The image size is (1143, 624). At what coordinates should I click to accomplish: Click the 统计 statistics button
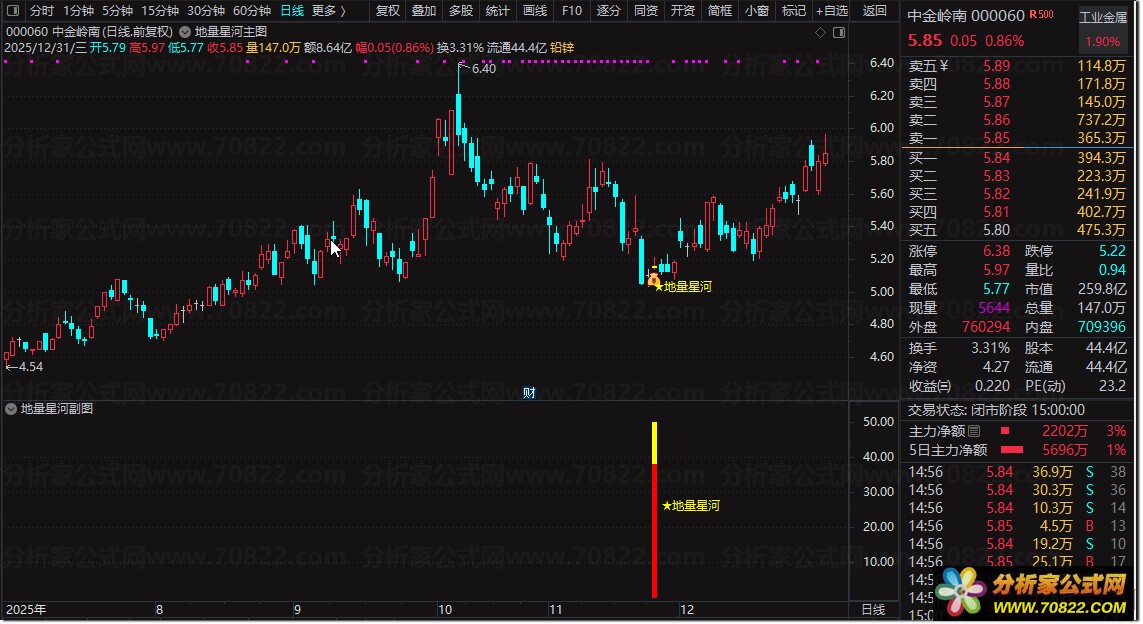click(498, 11)
